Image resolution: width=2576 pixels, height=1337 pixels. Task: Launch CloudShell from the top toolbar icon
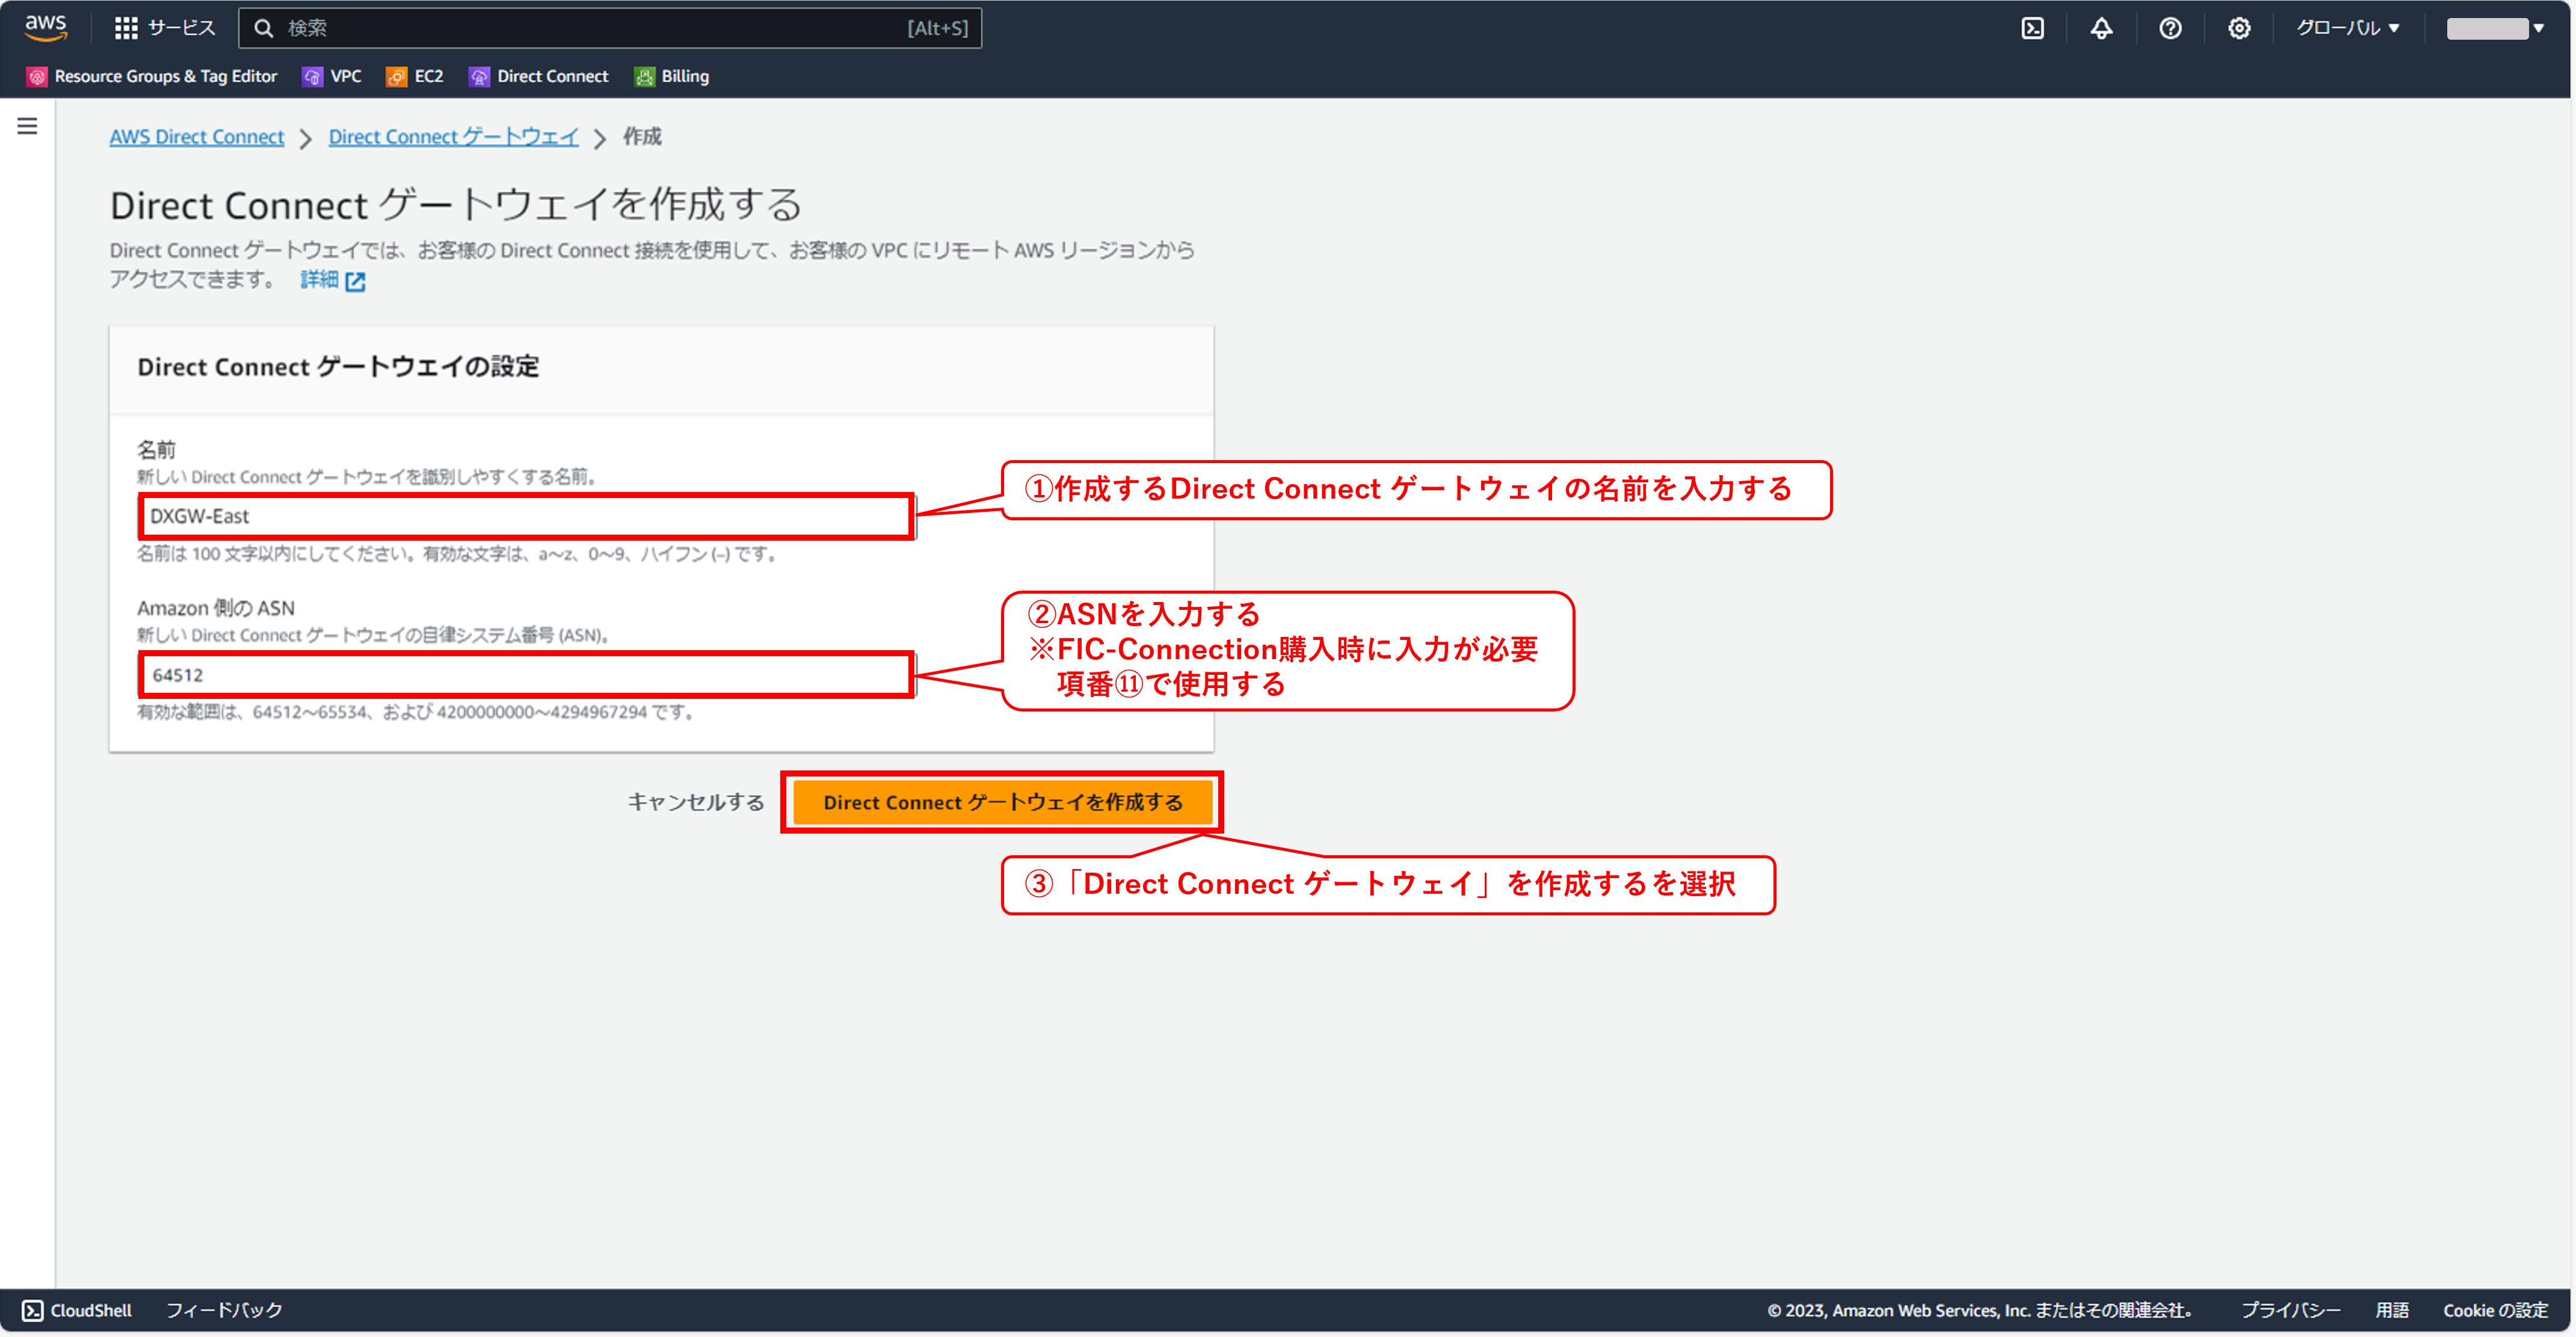point(2032,27)
